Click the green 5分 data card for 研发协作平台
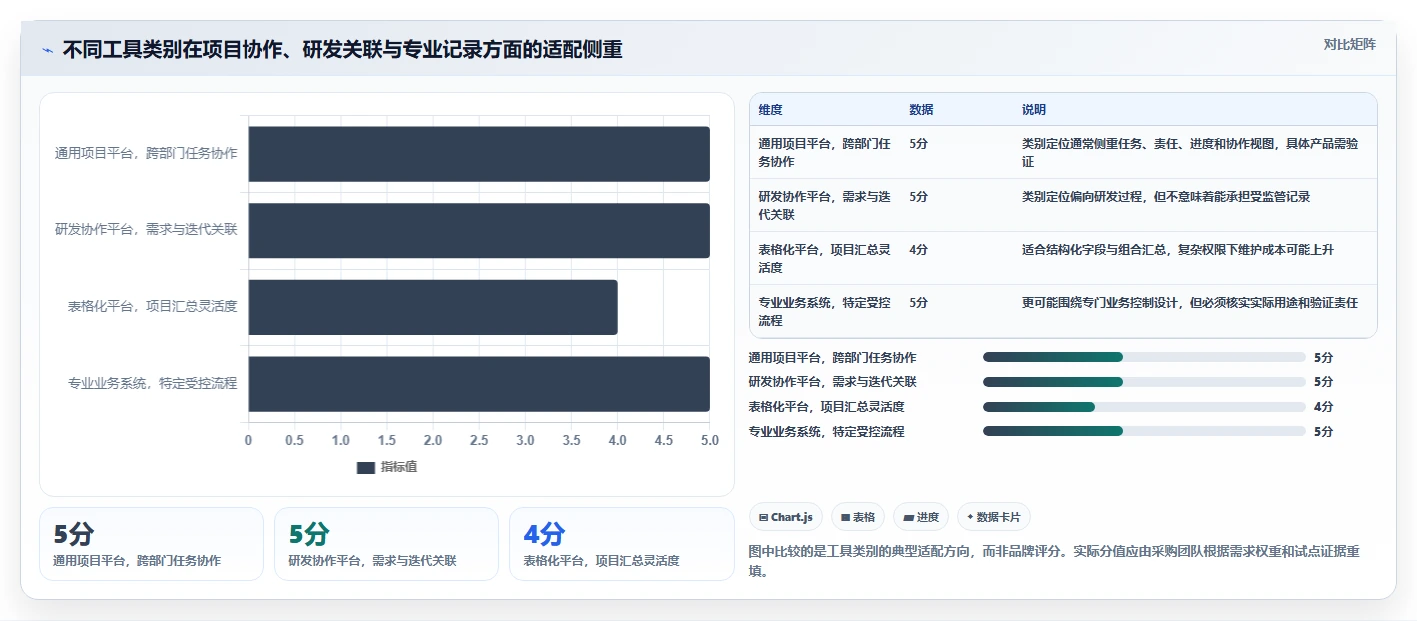This screenshot has height=621, width=1417. 386,544
